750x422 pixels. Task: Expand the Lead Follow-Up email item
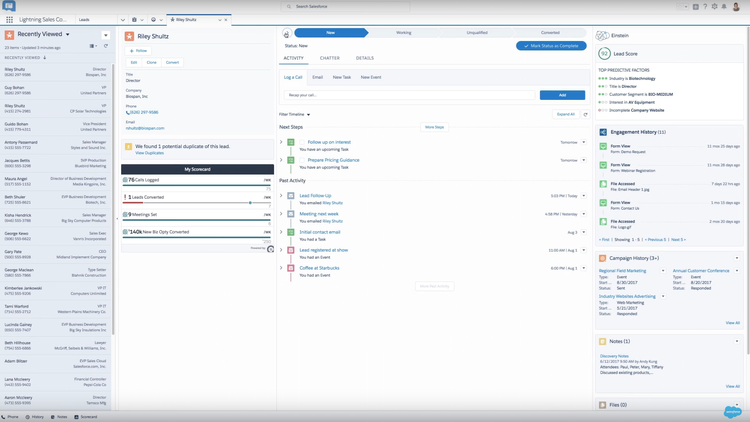[281, 196]
